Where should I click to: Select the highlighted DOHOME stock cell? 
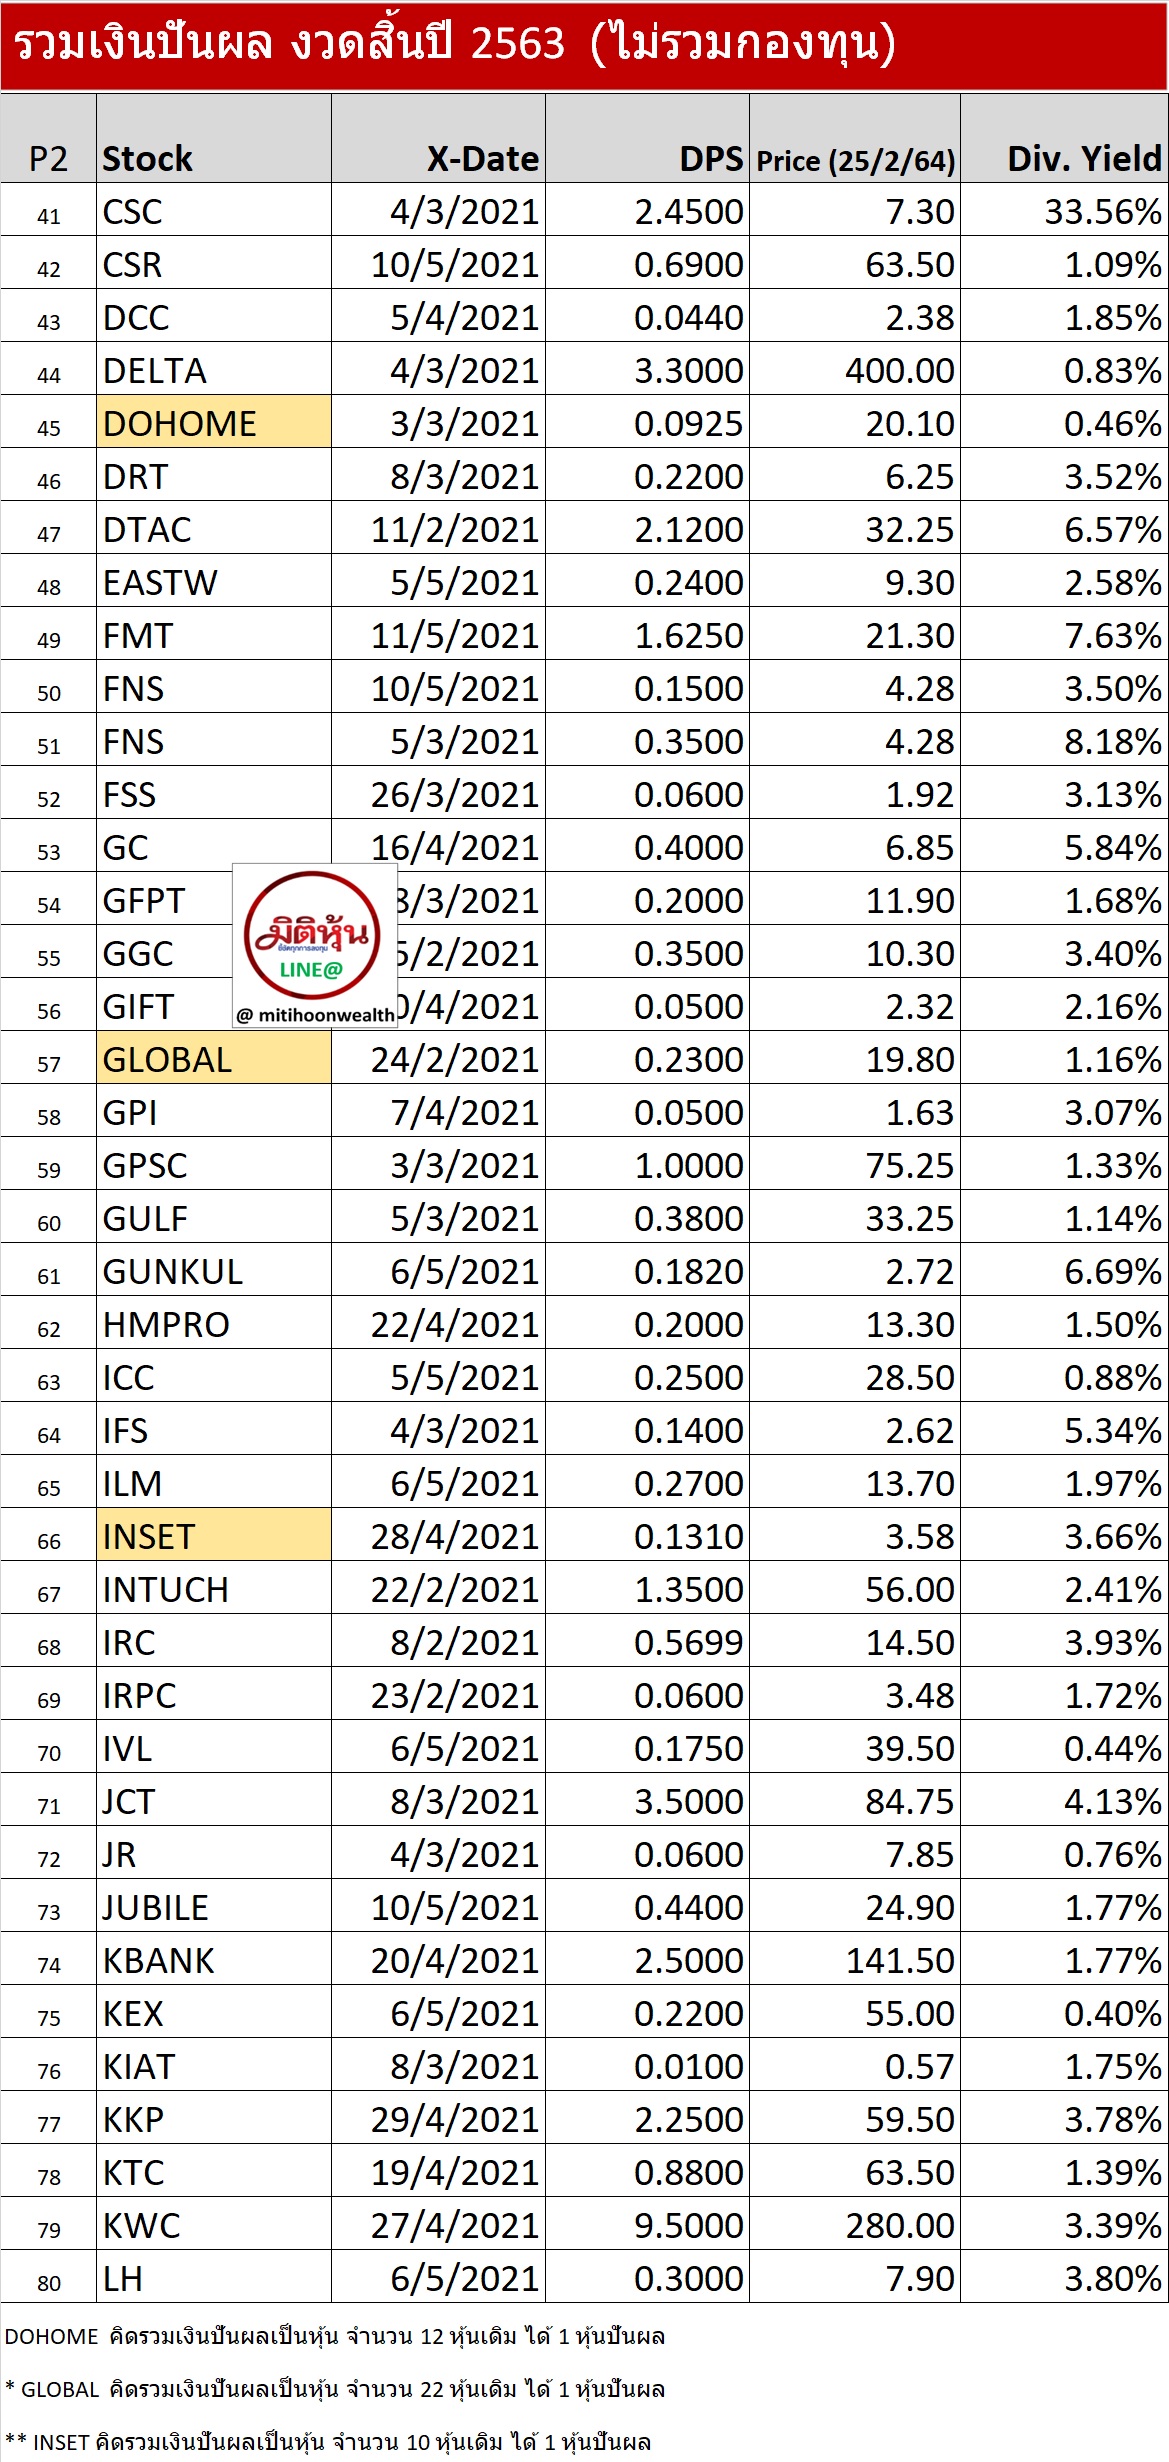click(x=214, y=423)
